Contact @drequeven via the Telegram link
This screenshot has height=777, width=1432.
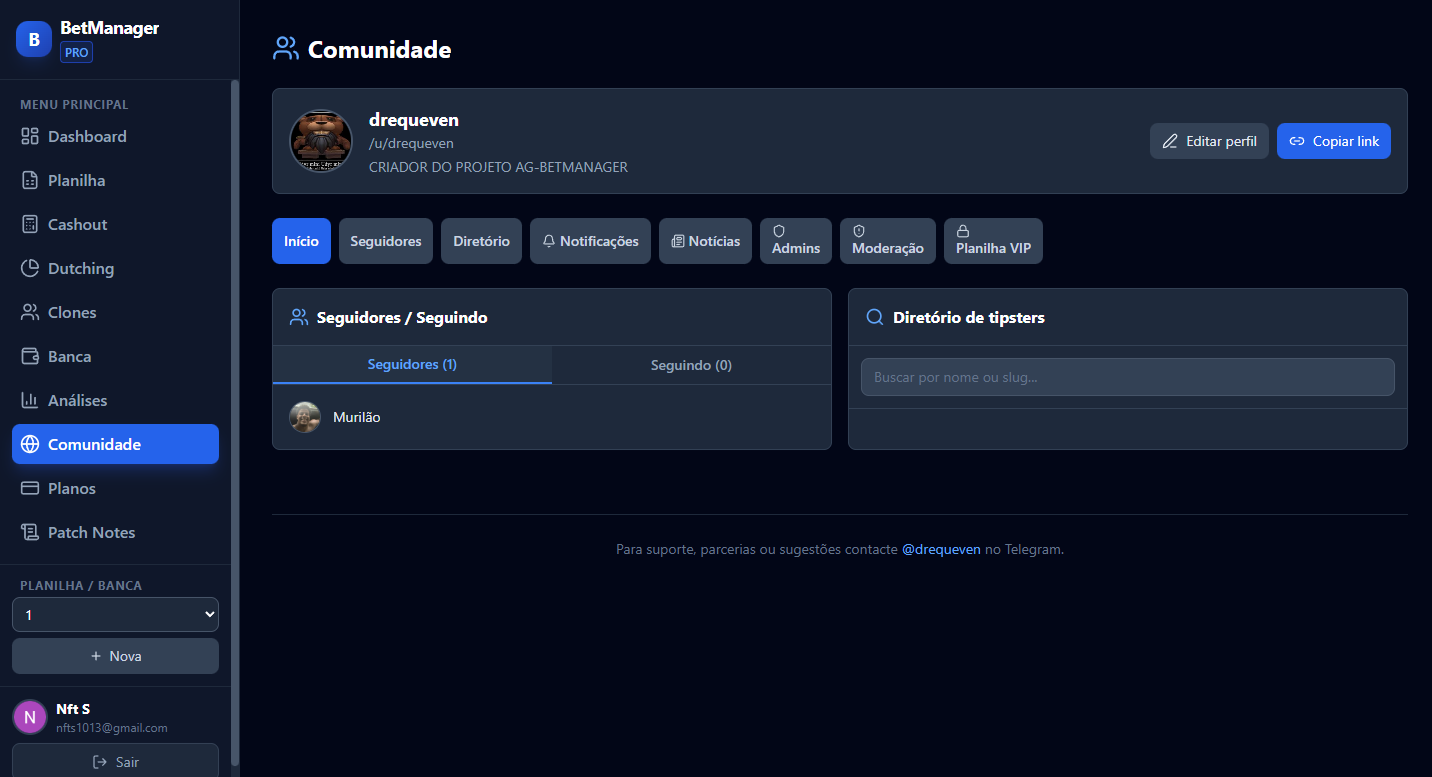[941, 549]
